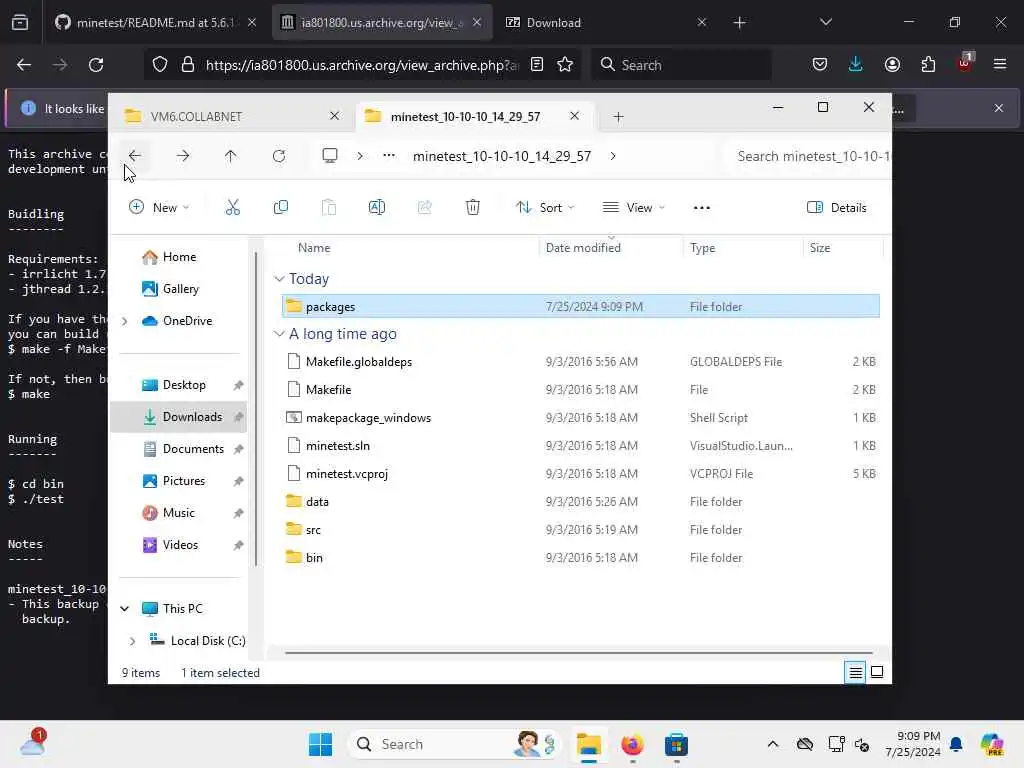1024x768 pixels.
Task: Open File Explorer from taskbar
Action: pyautogui.click(x=588, y=744)
